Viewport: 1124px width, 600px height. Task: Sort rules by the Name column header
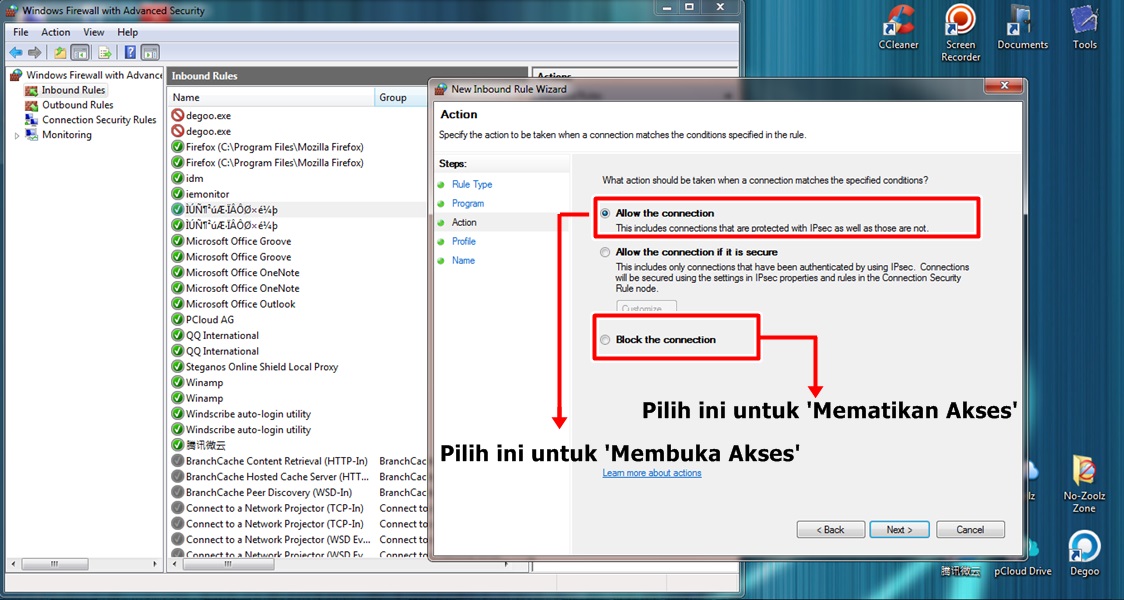pyautogui.click(x=272, y=97)
